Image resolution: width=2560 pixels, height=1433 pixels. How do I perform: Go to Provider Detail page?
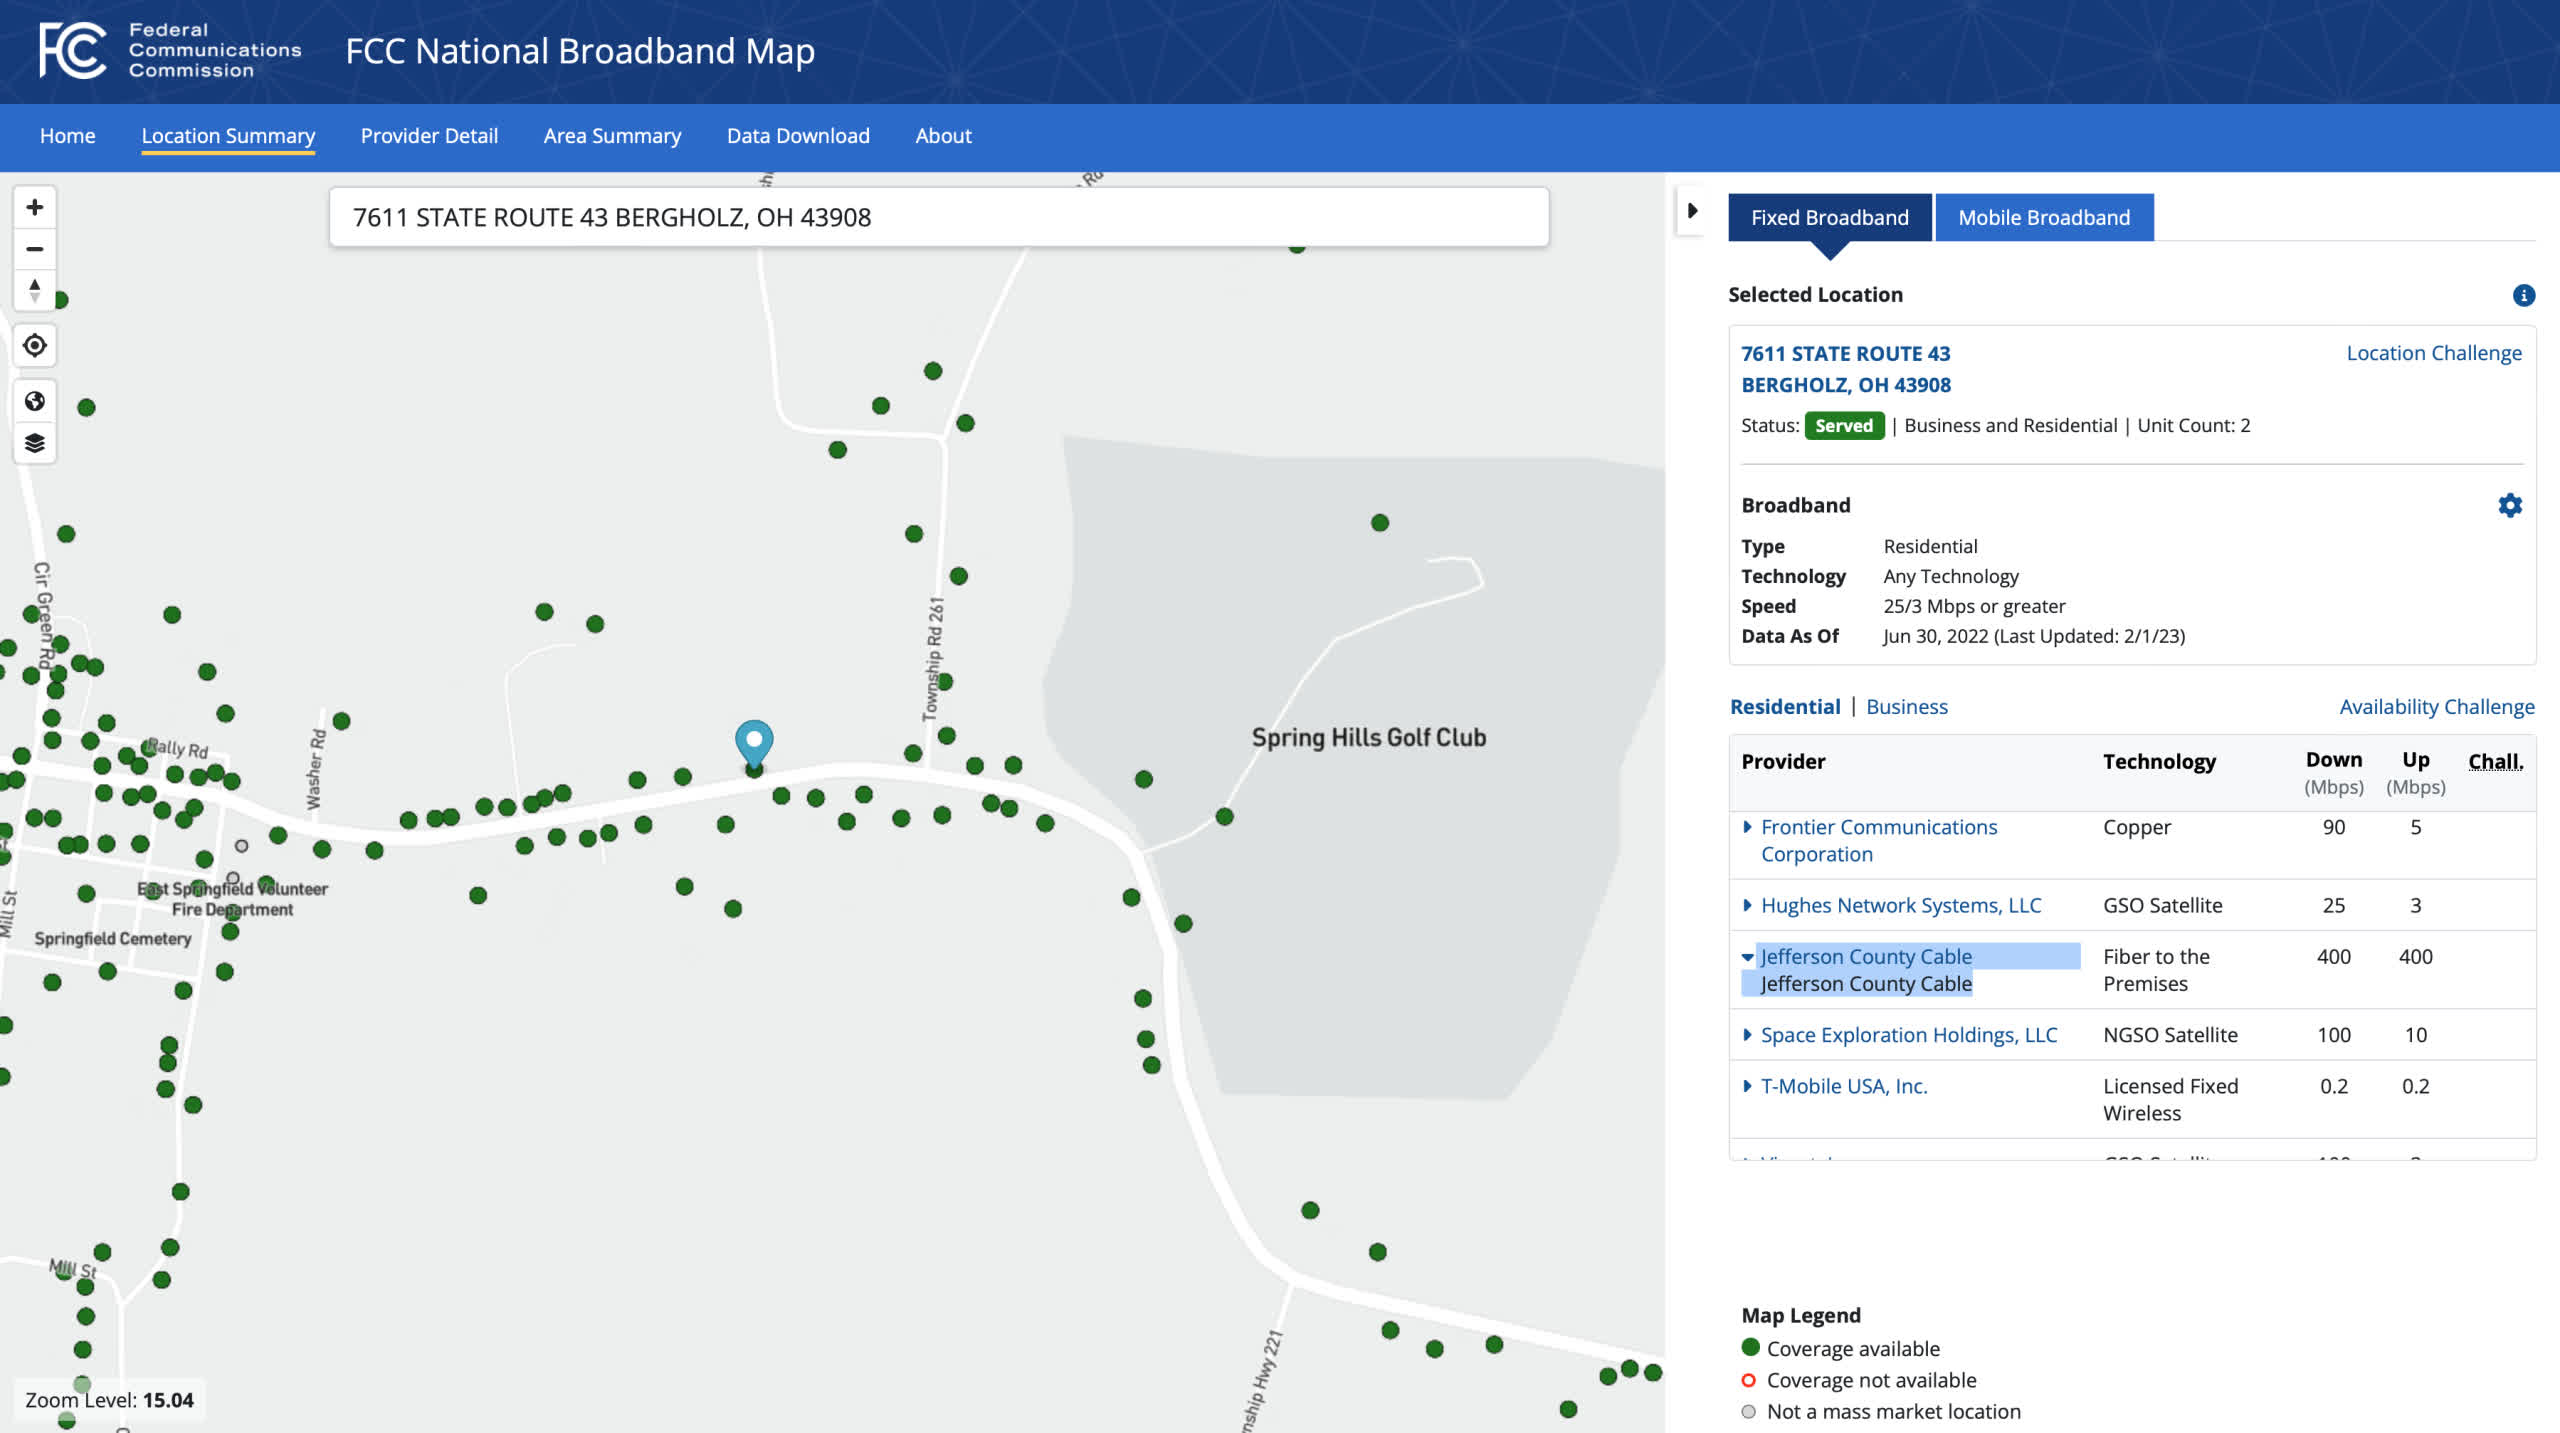429,136
